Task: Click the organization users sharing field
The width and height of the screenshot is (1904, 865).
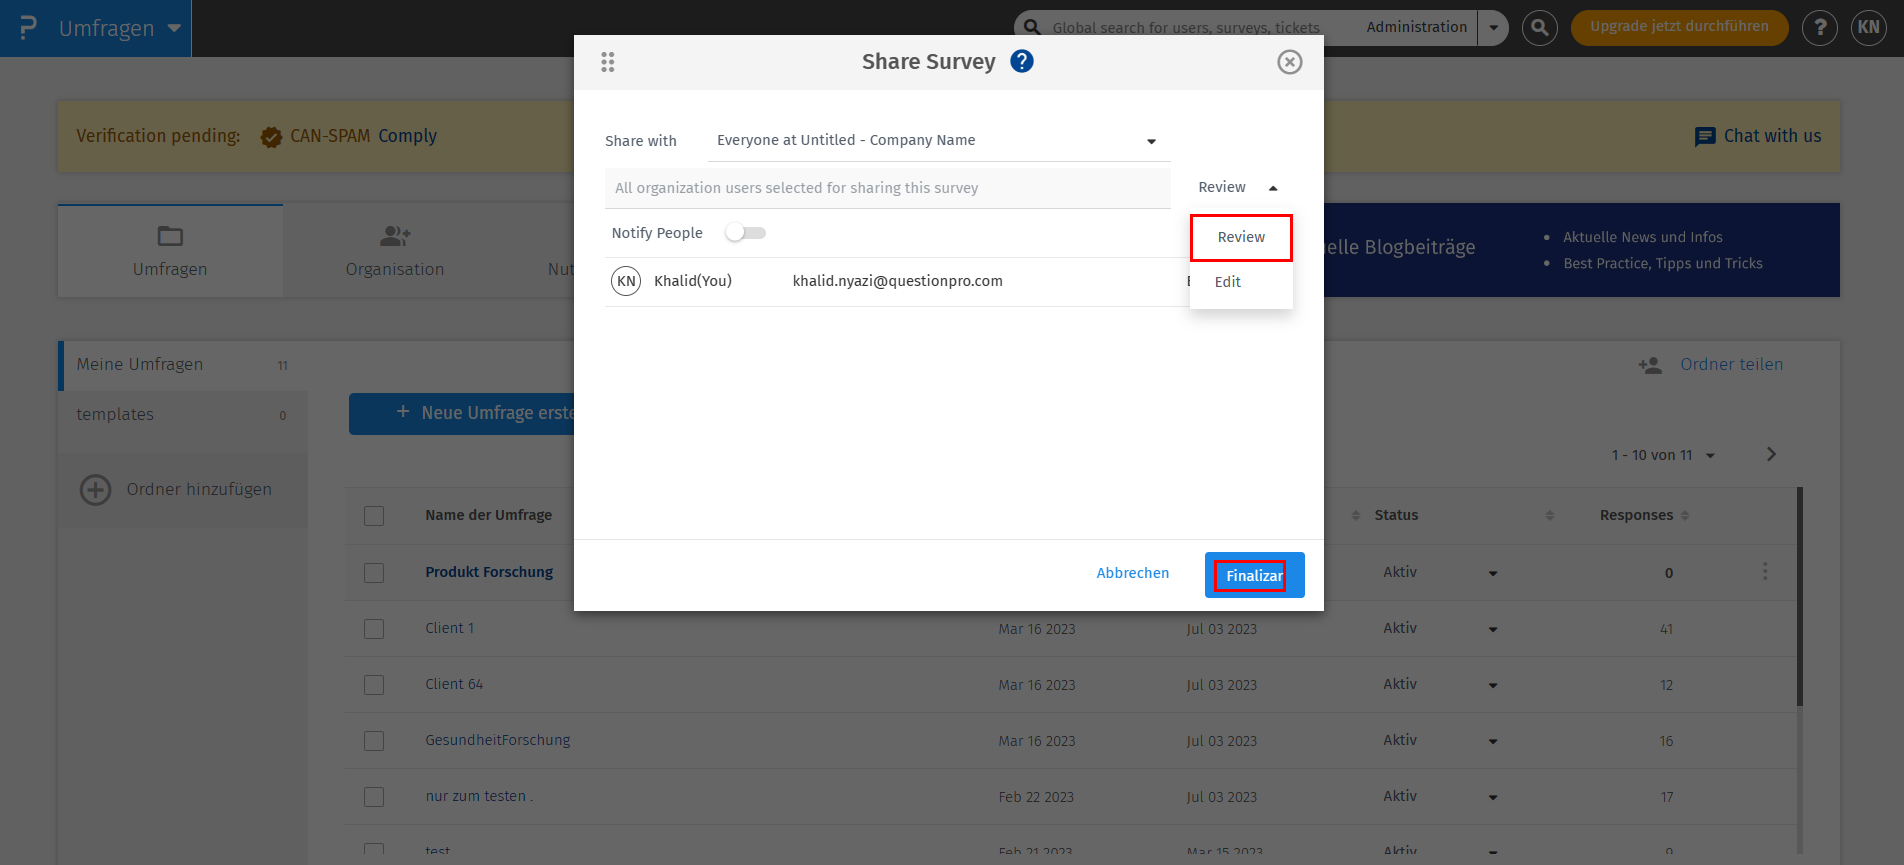Action: click(887, 188)
